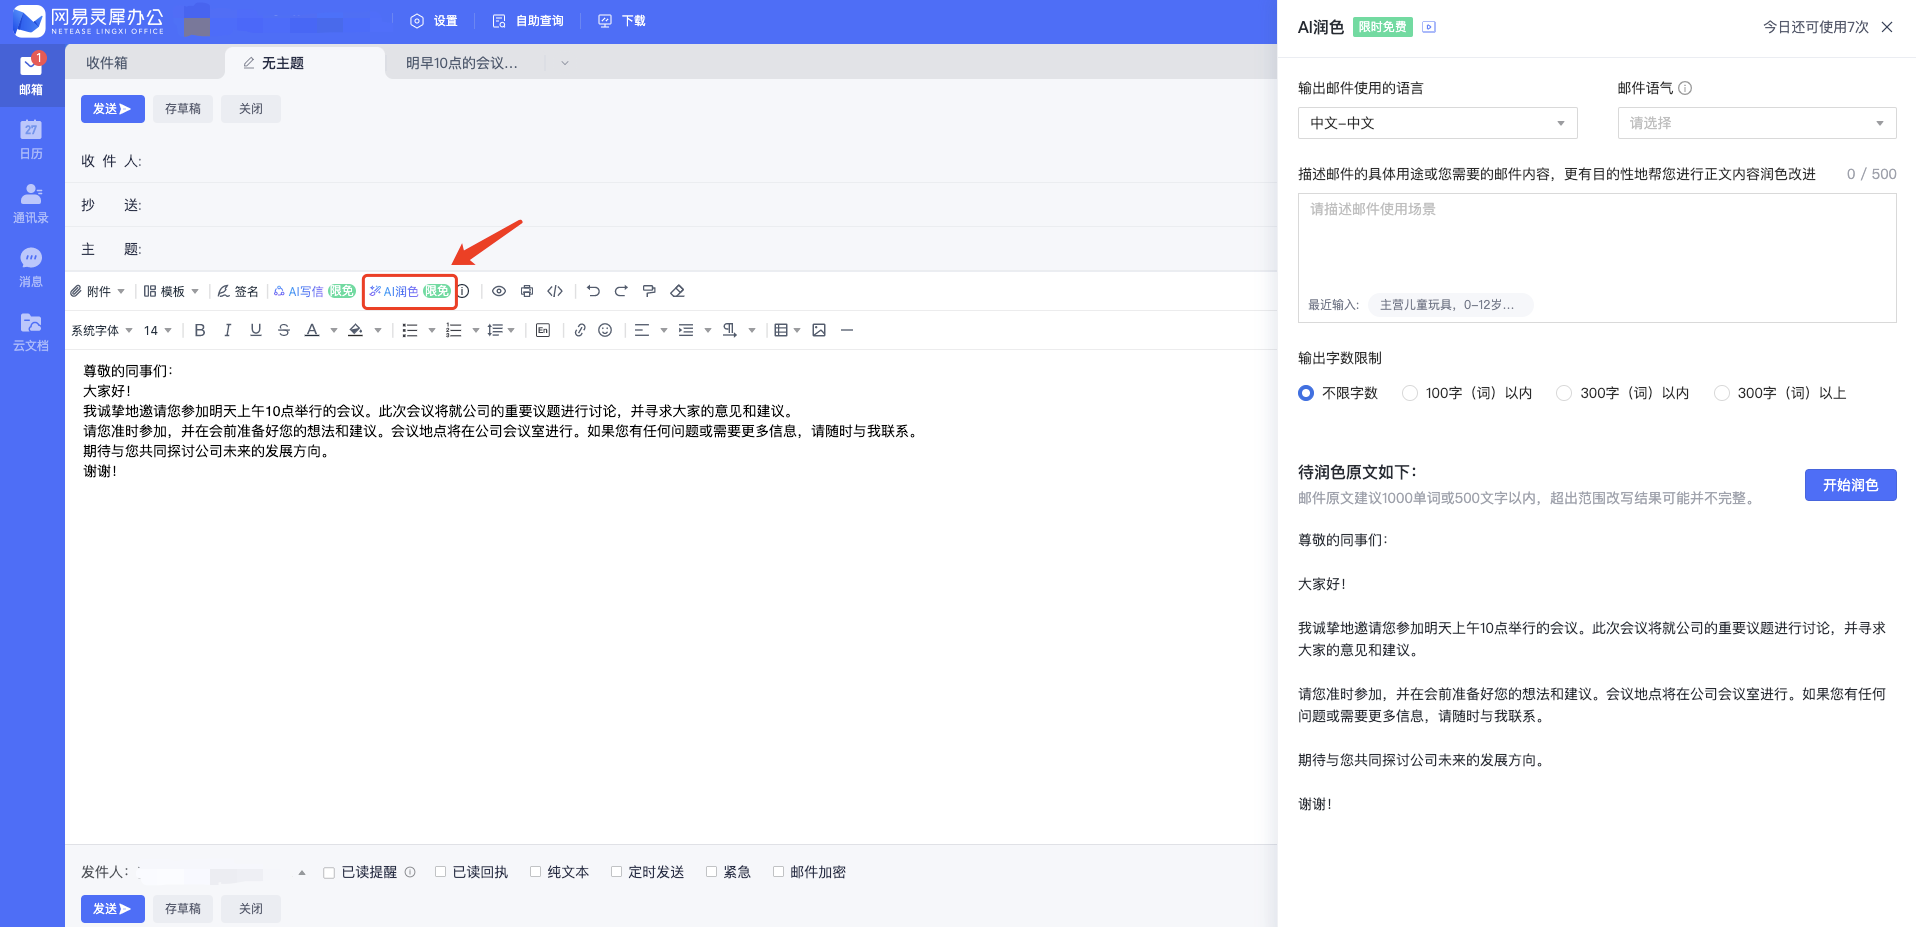
Task: Switch to the 收件箱 tab
Action: (x=144, y=63)
